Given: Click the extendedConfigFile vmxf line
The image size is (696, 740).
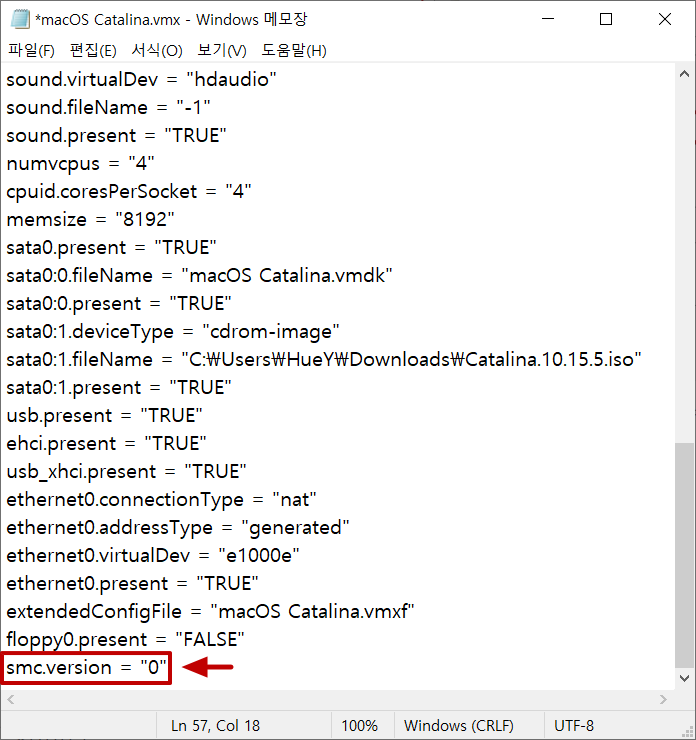Looking at the screenshot, I should [x=210, y=612].
